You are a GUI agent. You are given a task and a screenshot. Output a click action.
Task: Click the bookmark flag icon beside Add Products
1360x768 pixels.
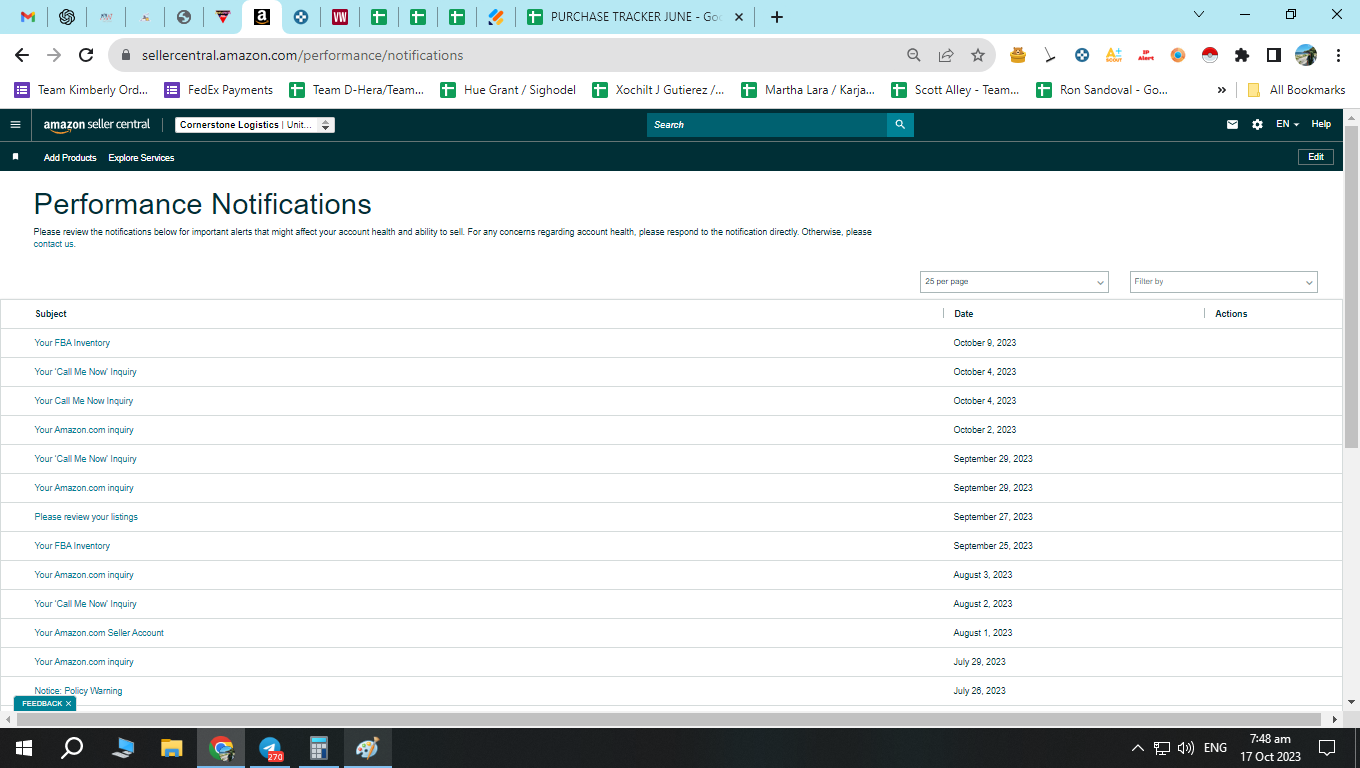pyautogui.click(x=15, y=157)
